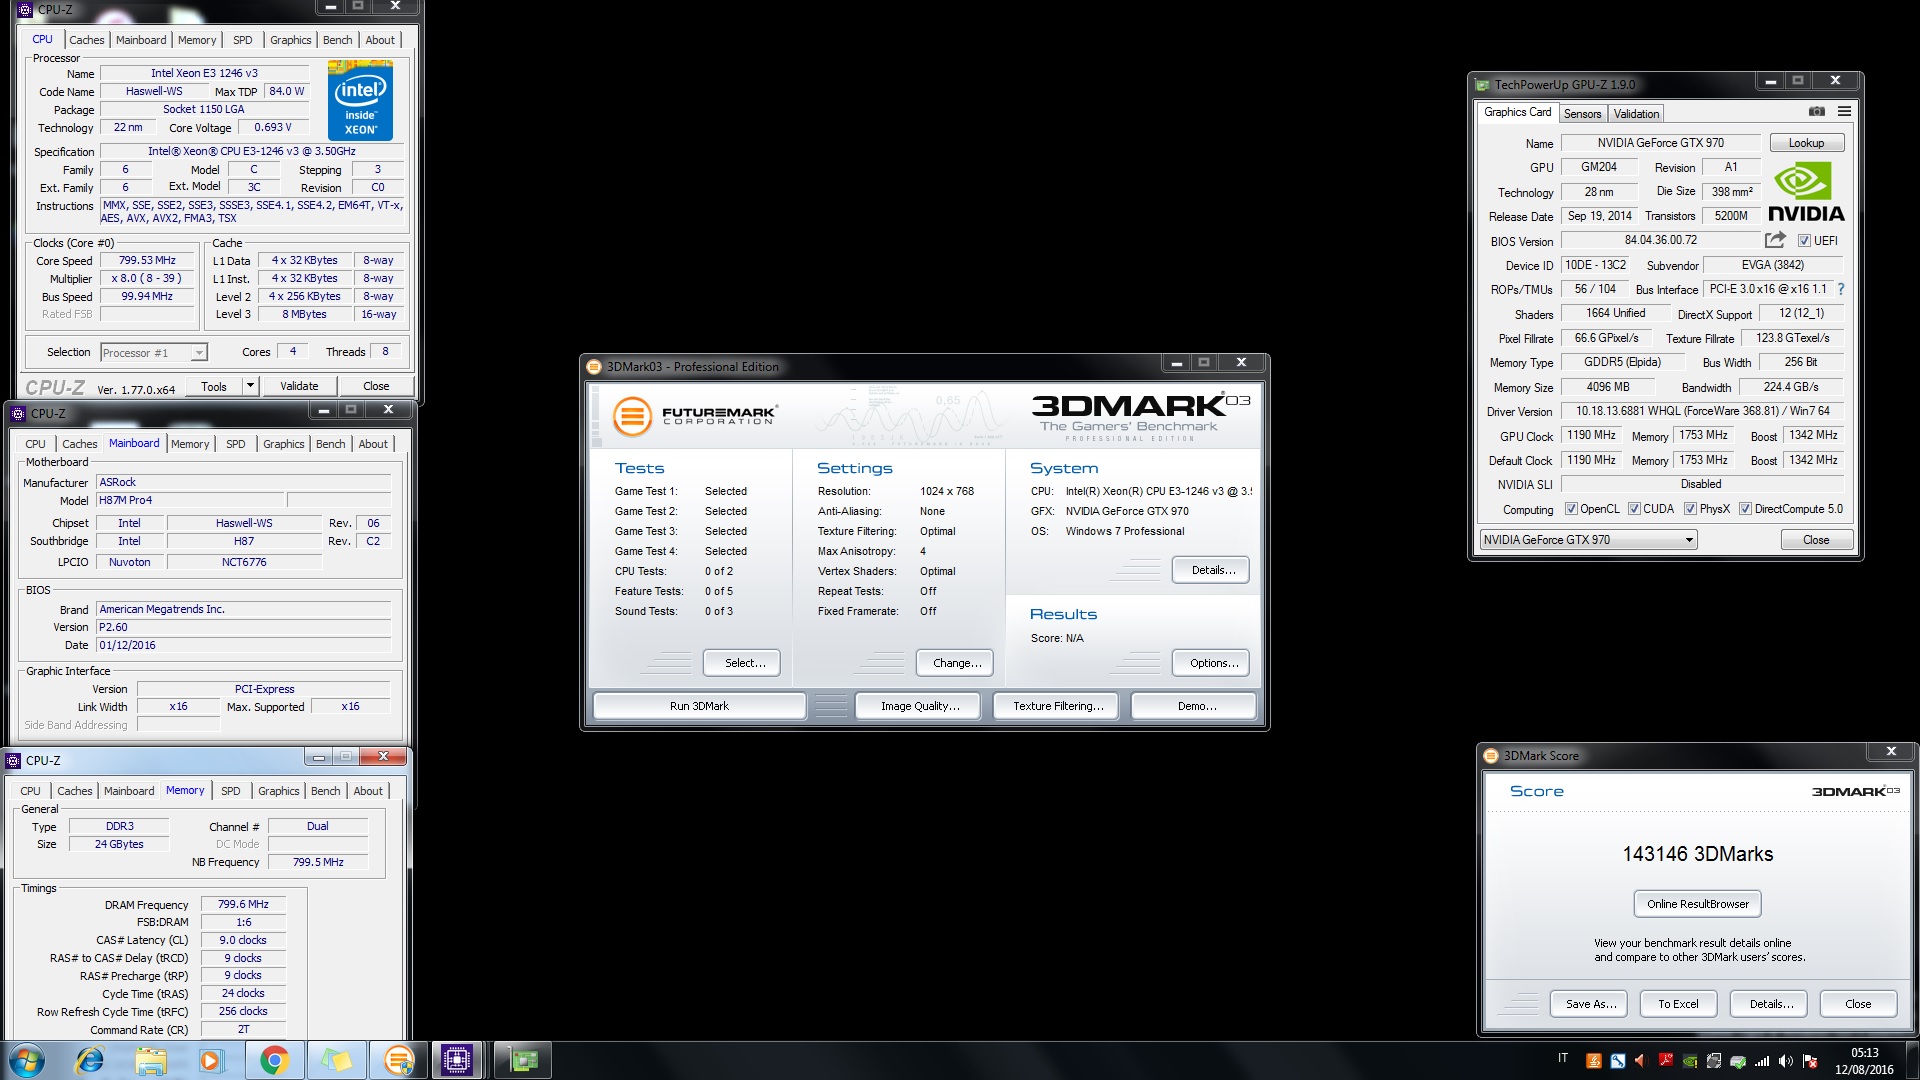The image size is (1920, 1080).
Task: Open the Graphics tab in the Memory CPU-Z window
Action: pos(278,791)
